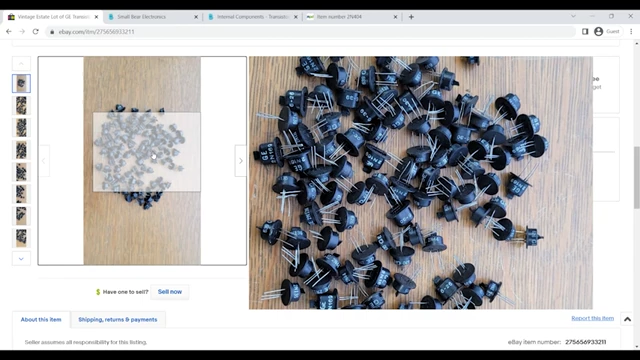Reload the eBay page
This screenshot has width=640, height=360.
click(x=36, y=31)
